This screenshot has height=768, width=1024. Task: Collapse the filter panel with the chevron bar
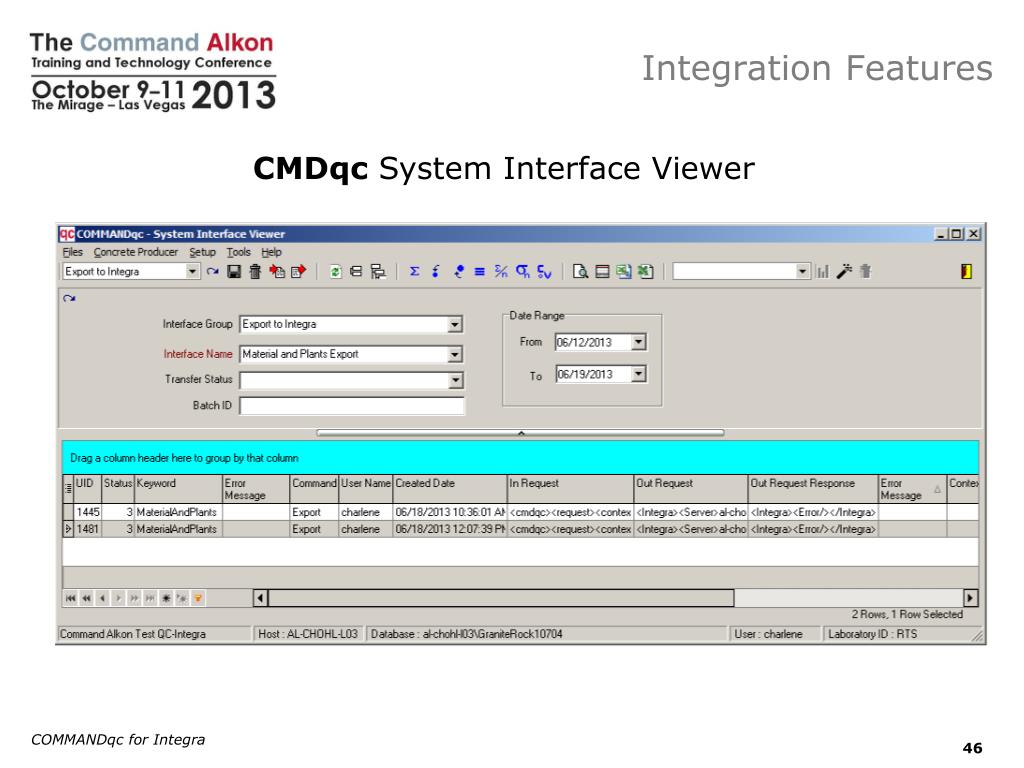click(x=520, y=432)
